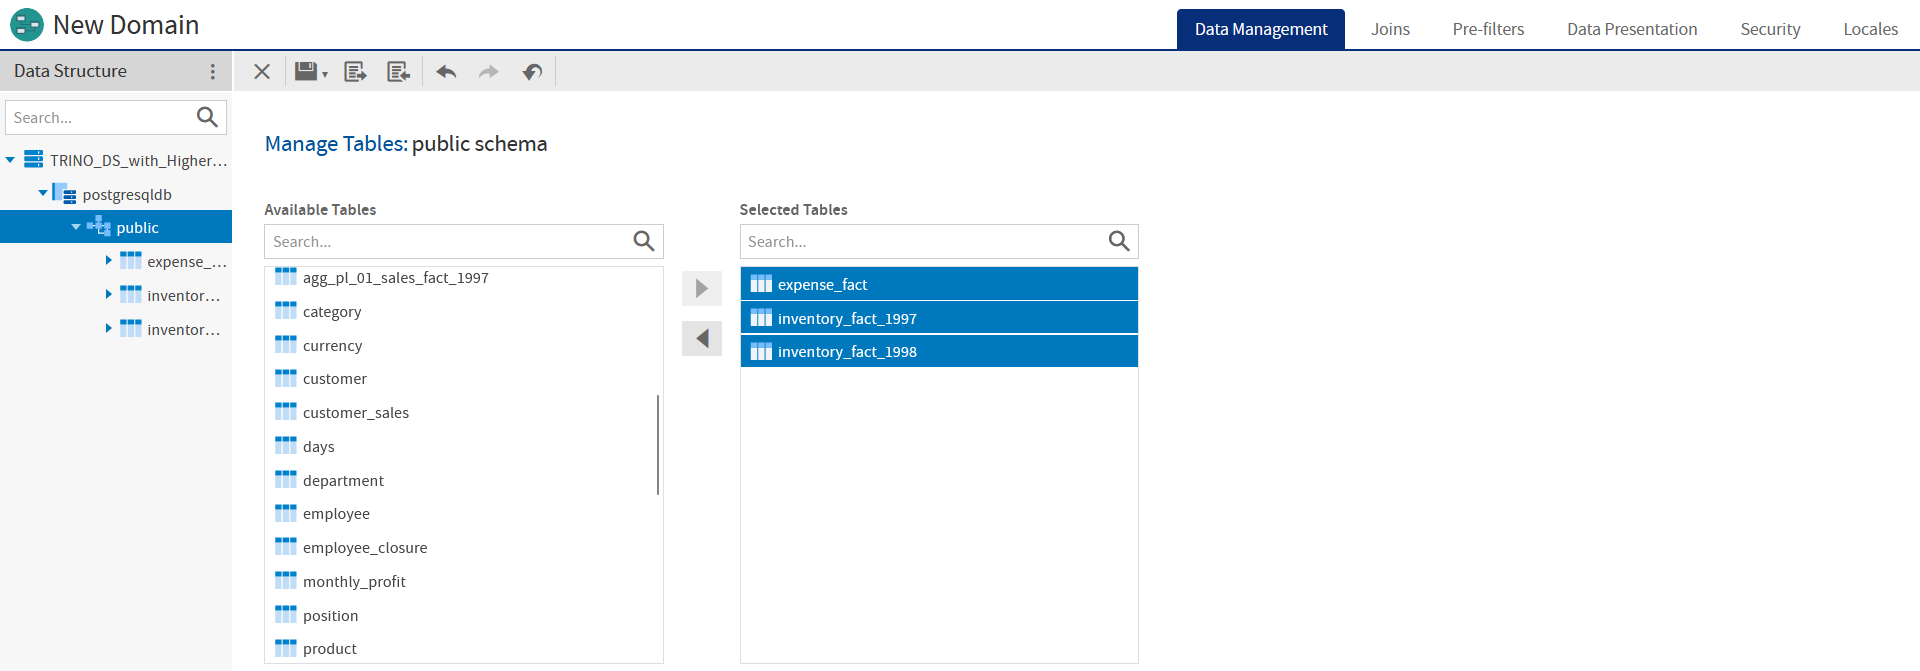This screenshot has width=1920, height=671.
Task: Select the currency table
Action: pyautogui.click(x=464, y=345)
